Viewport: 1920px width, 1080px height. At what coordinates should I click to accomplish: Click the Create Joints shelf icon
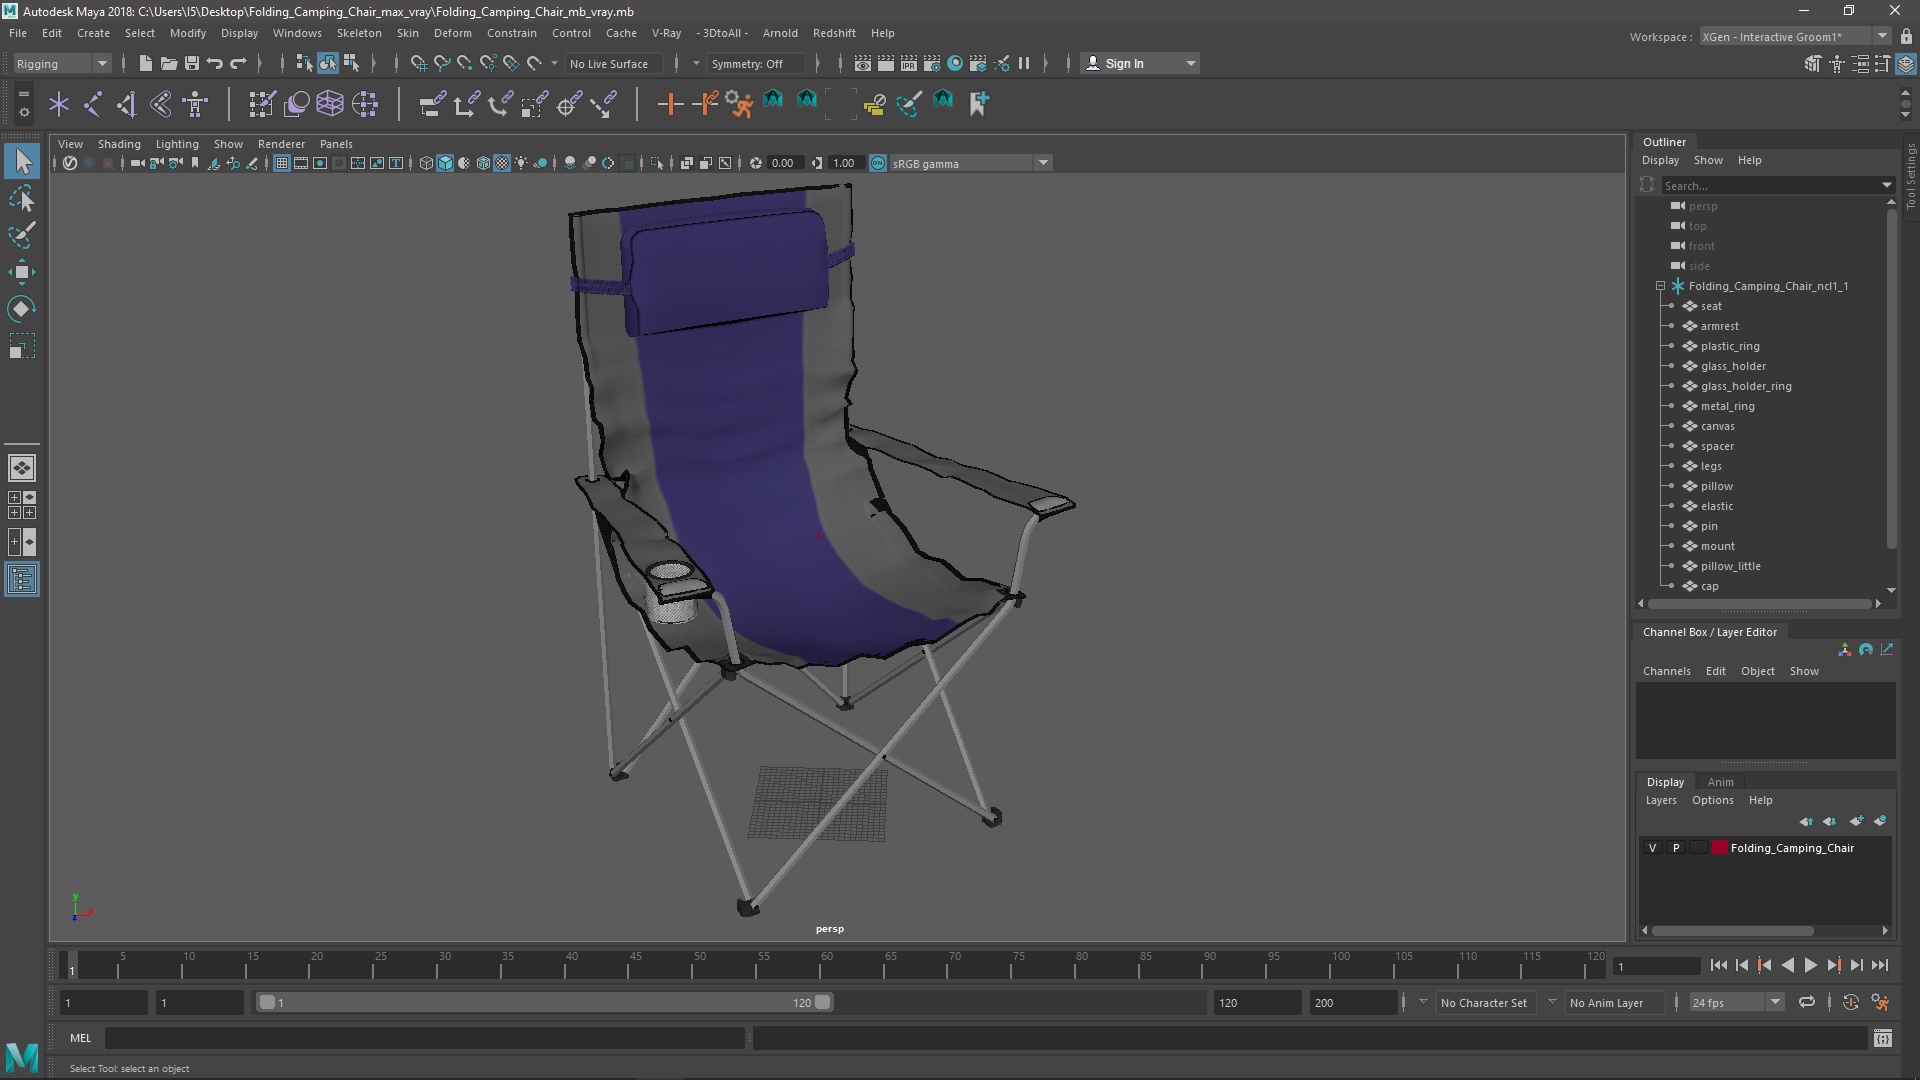pyautogui.click(x=93, y=103)
